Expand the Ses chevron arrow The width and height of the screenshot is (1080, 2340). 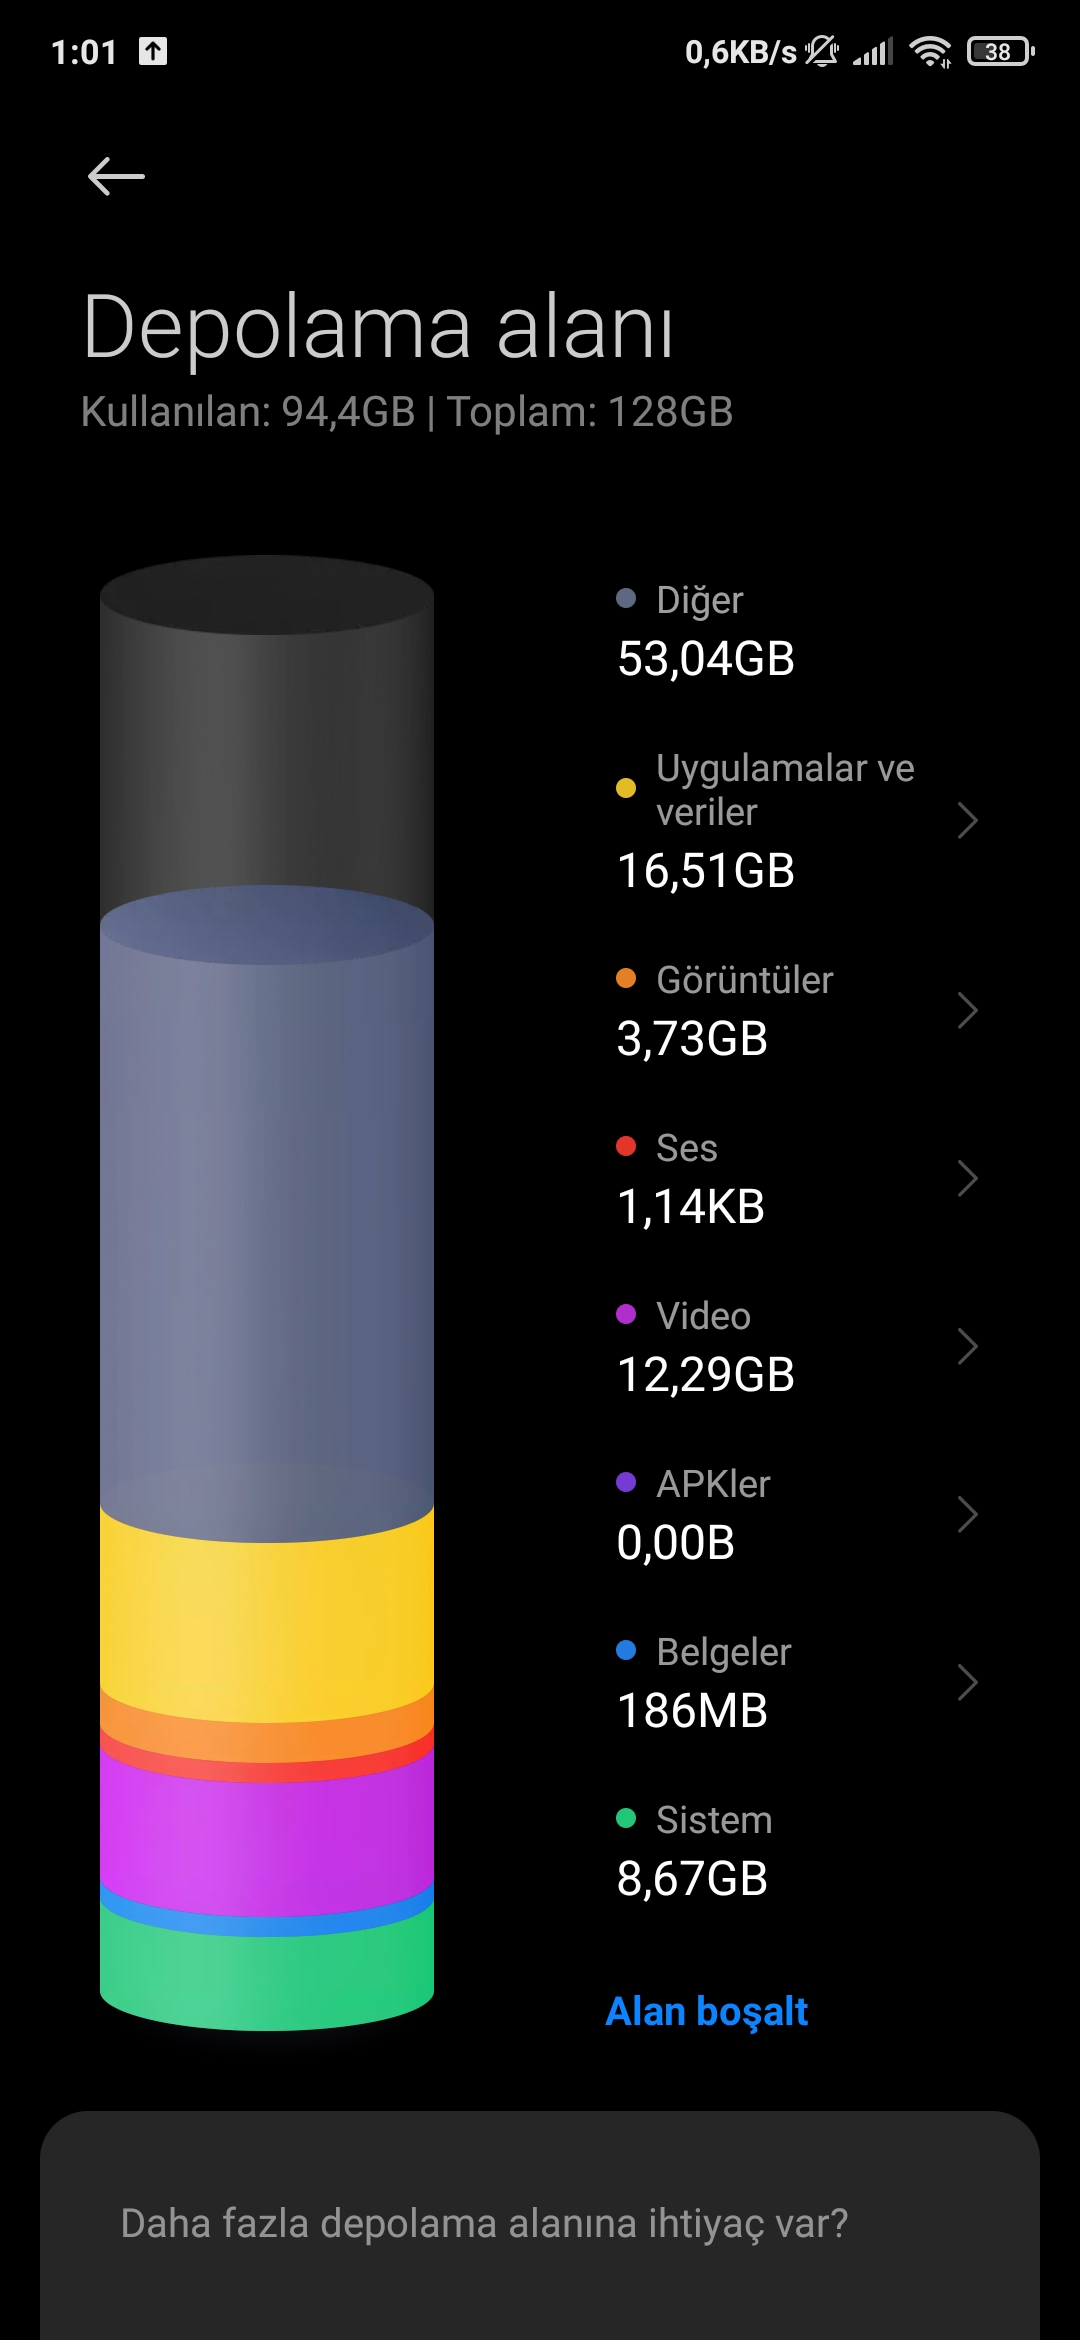[x=966, y=1178]
